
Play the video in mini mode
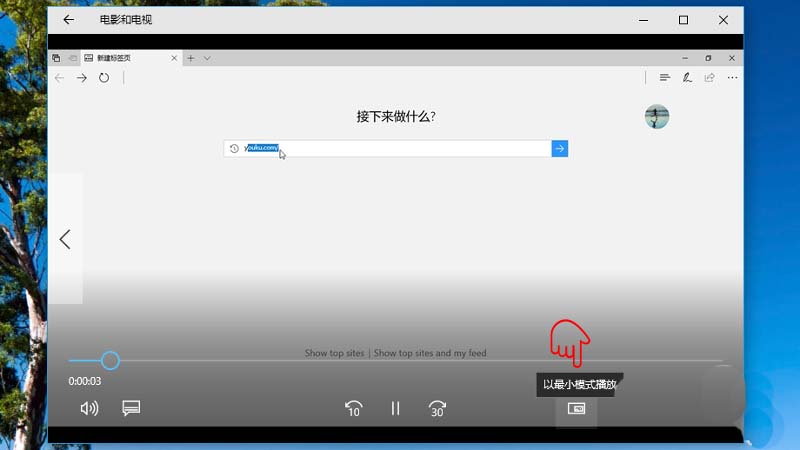coord(576,408)
